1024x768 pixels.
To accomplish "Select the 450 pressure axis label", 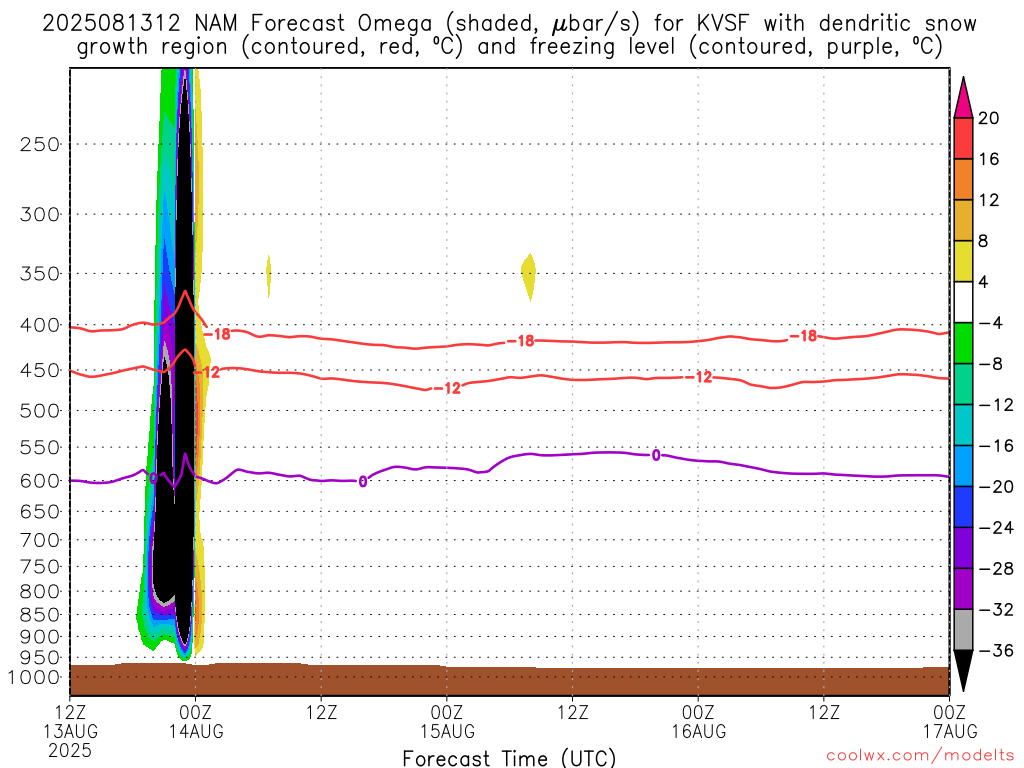I will click(40, 370).
